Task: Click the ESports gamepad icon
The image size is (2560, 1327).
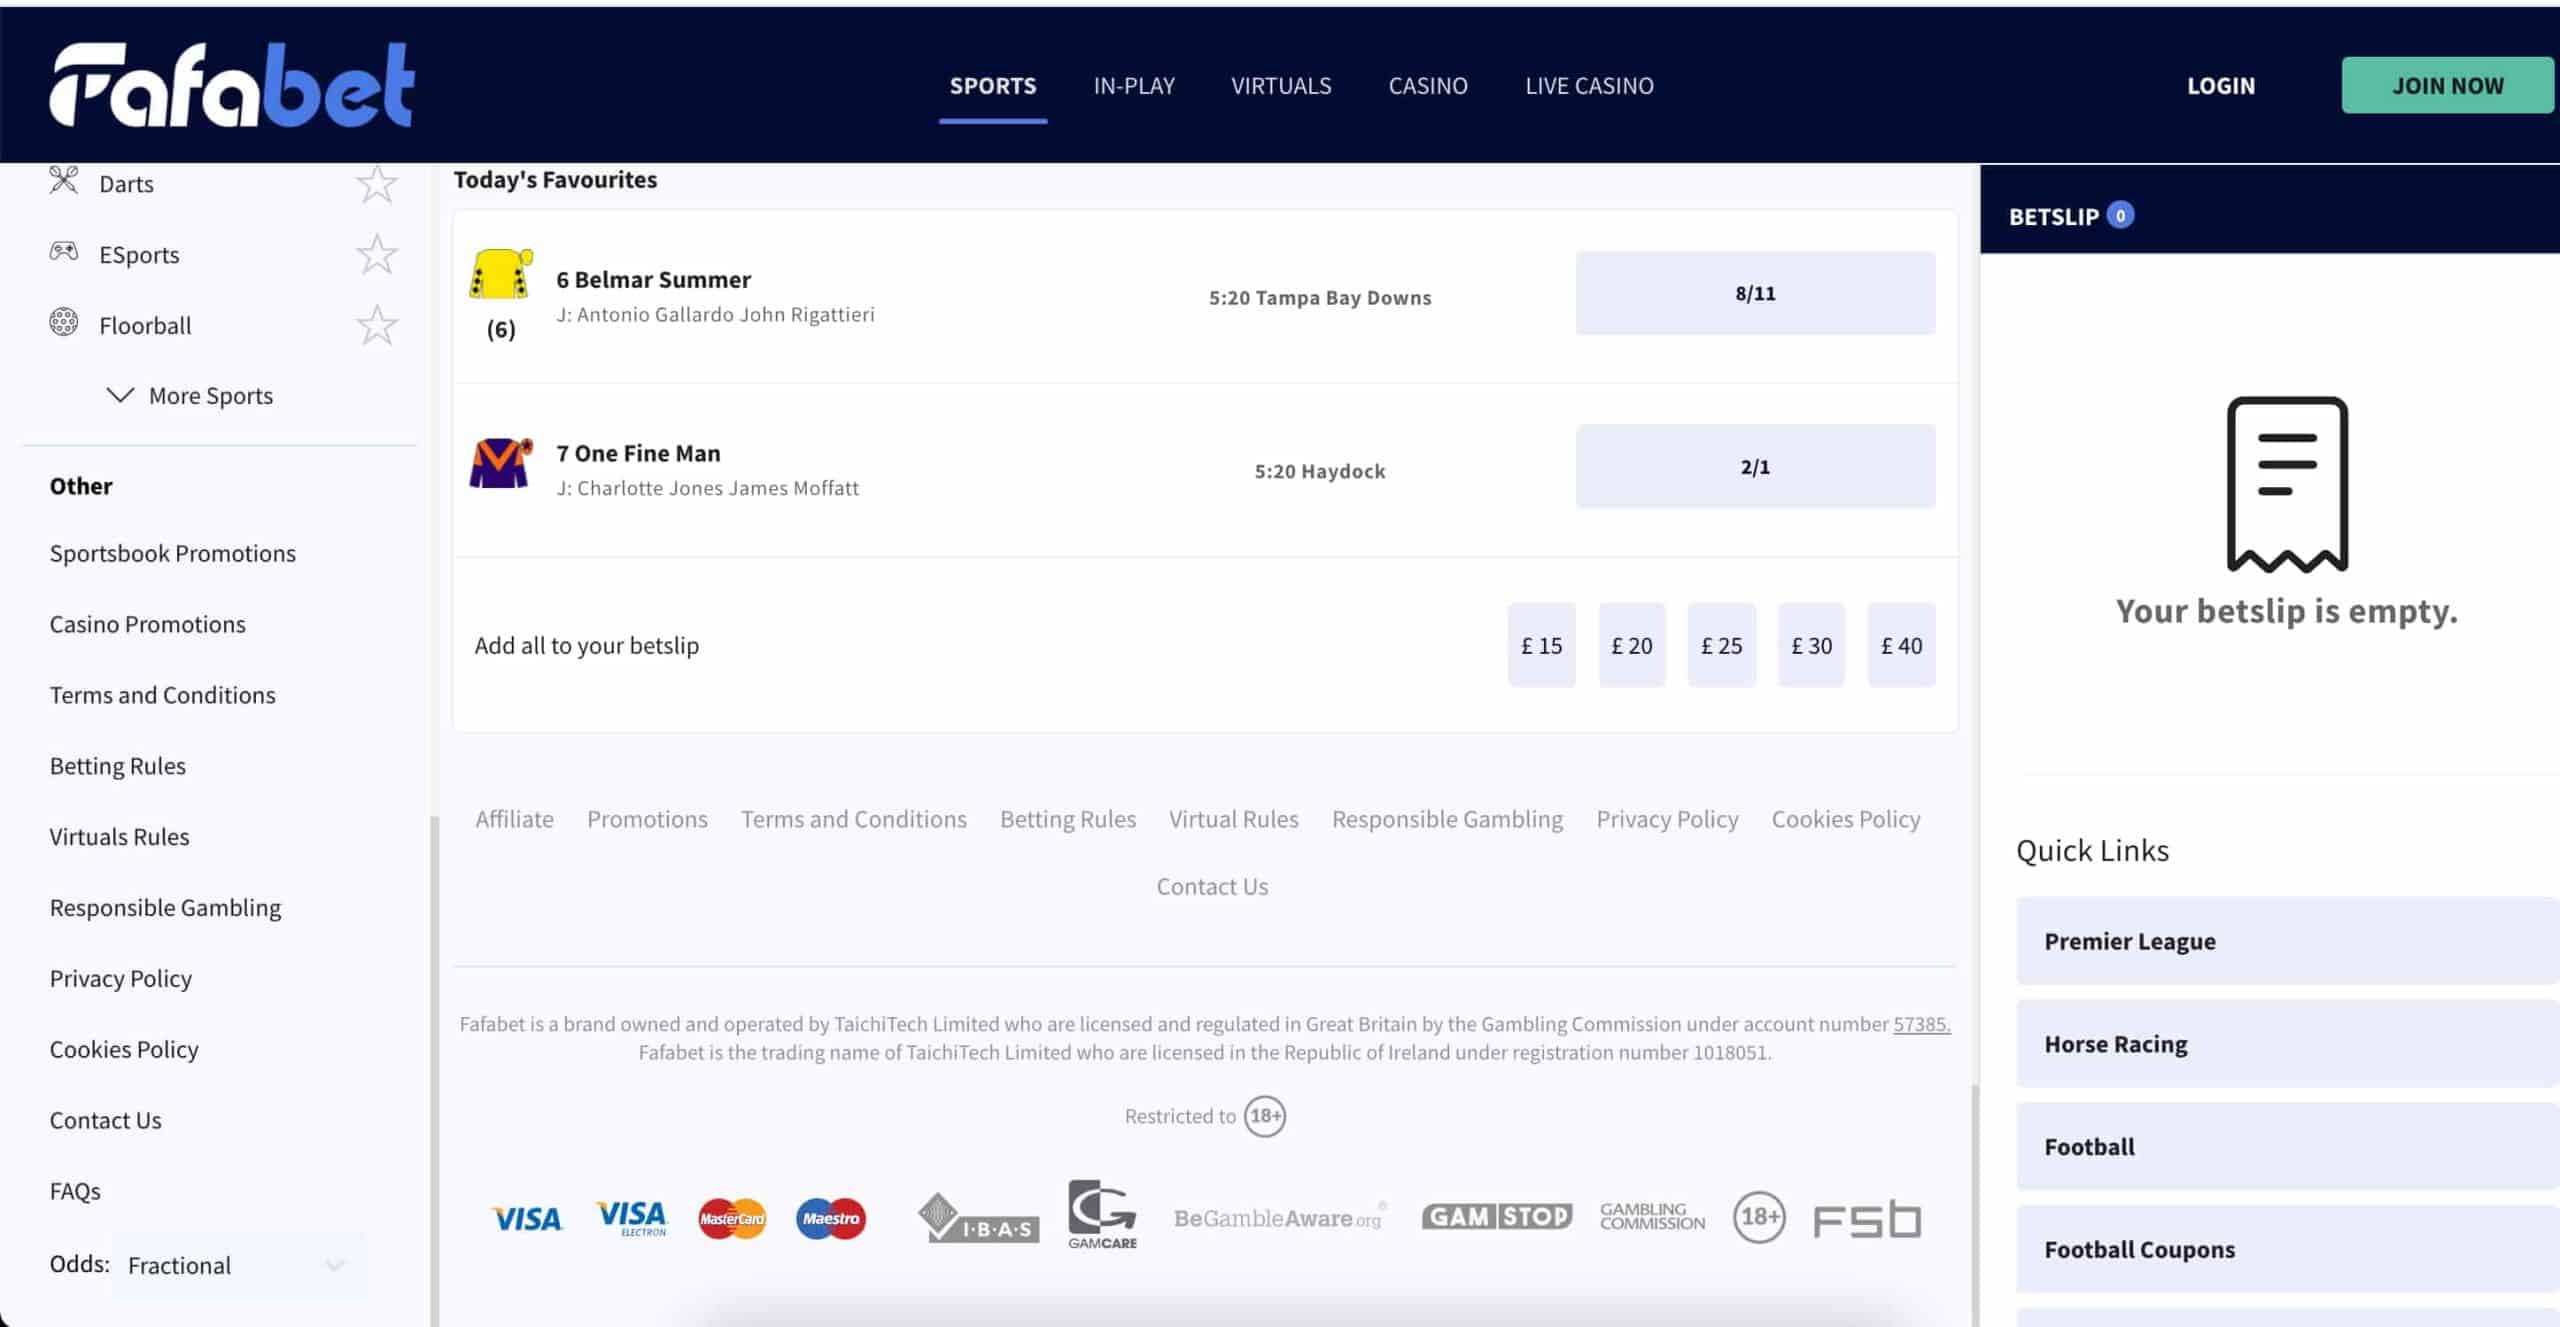Action: pyautogui.click(x=64, y=252)
